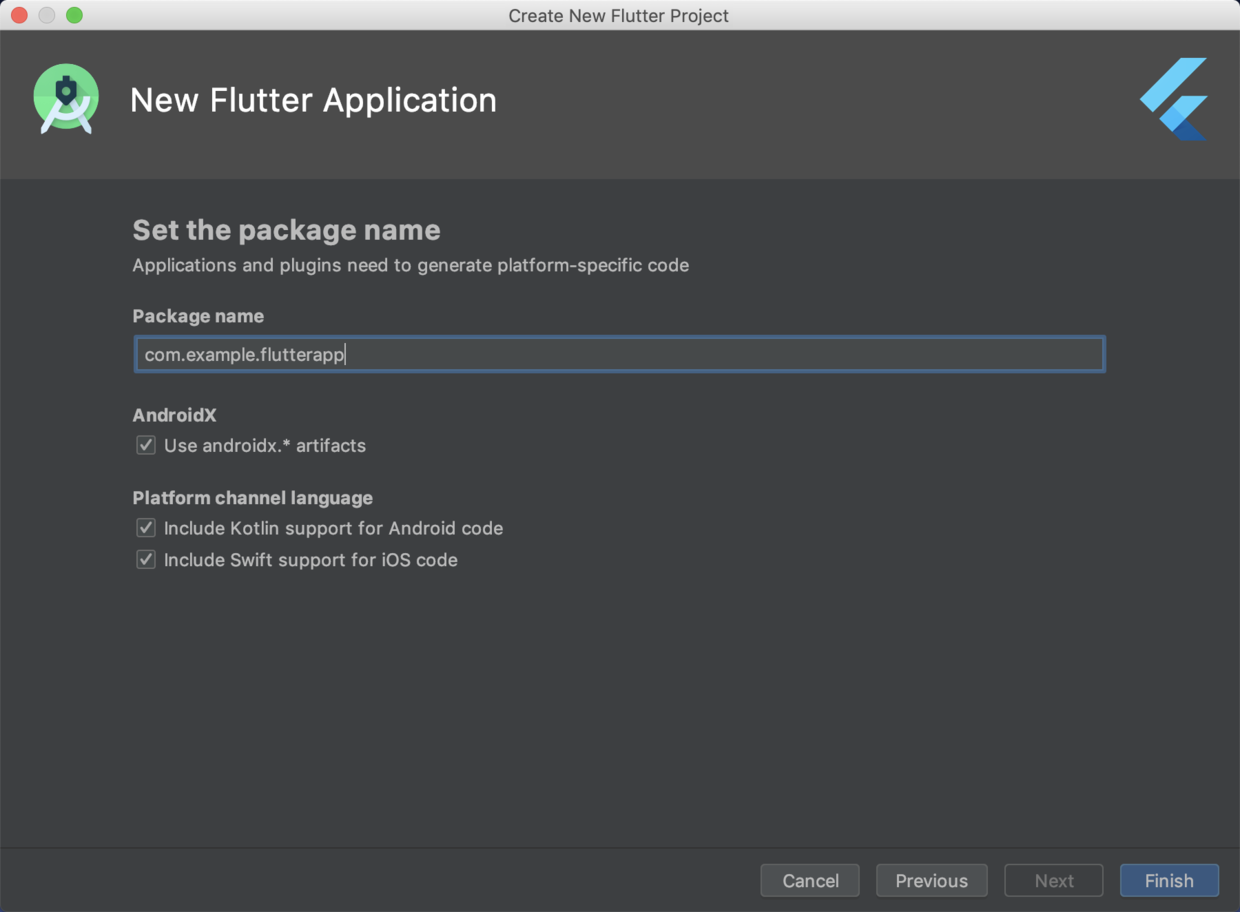Go back with the Previous button
Screen dimensions: 1240x912
pyautogui.click(x=931, y=881)
